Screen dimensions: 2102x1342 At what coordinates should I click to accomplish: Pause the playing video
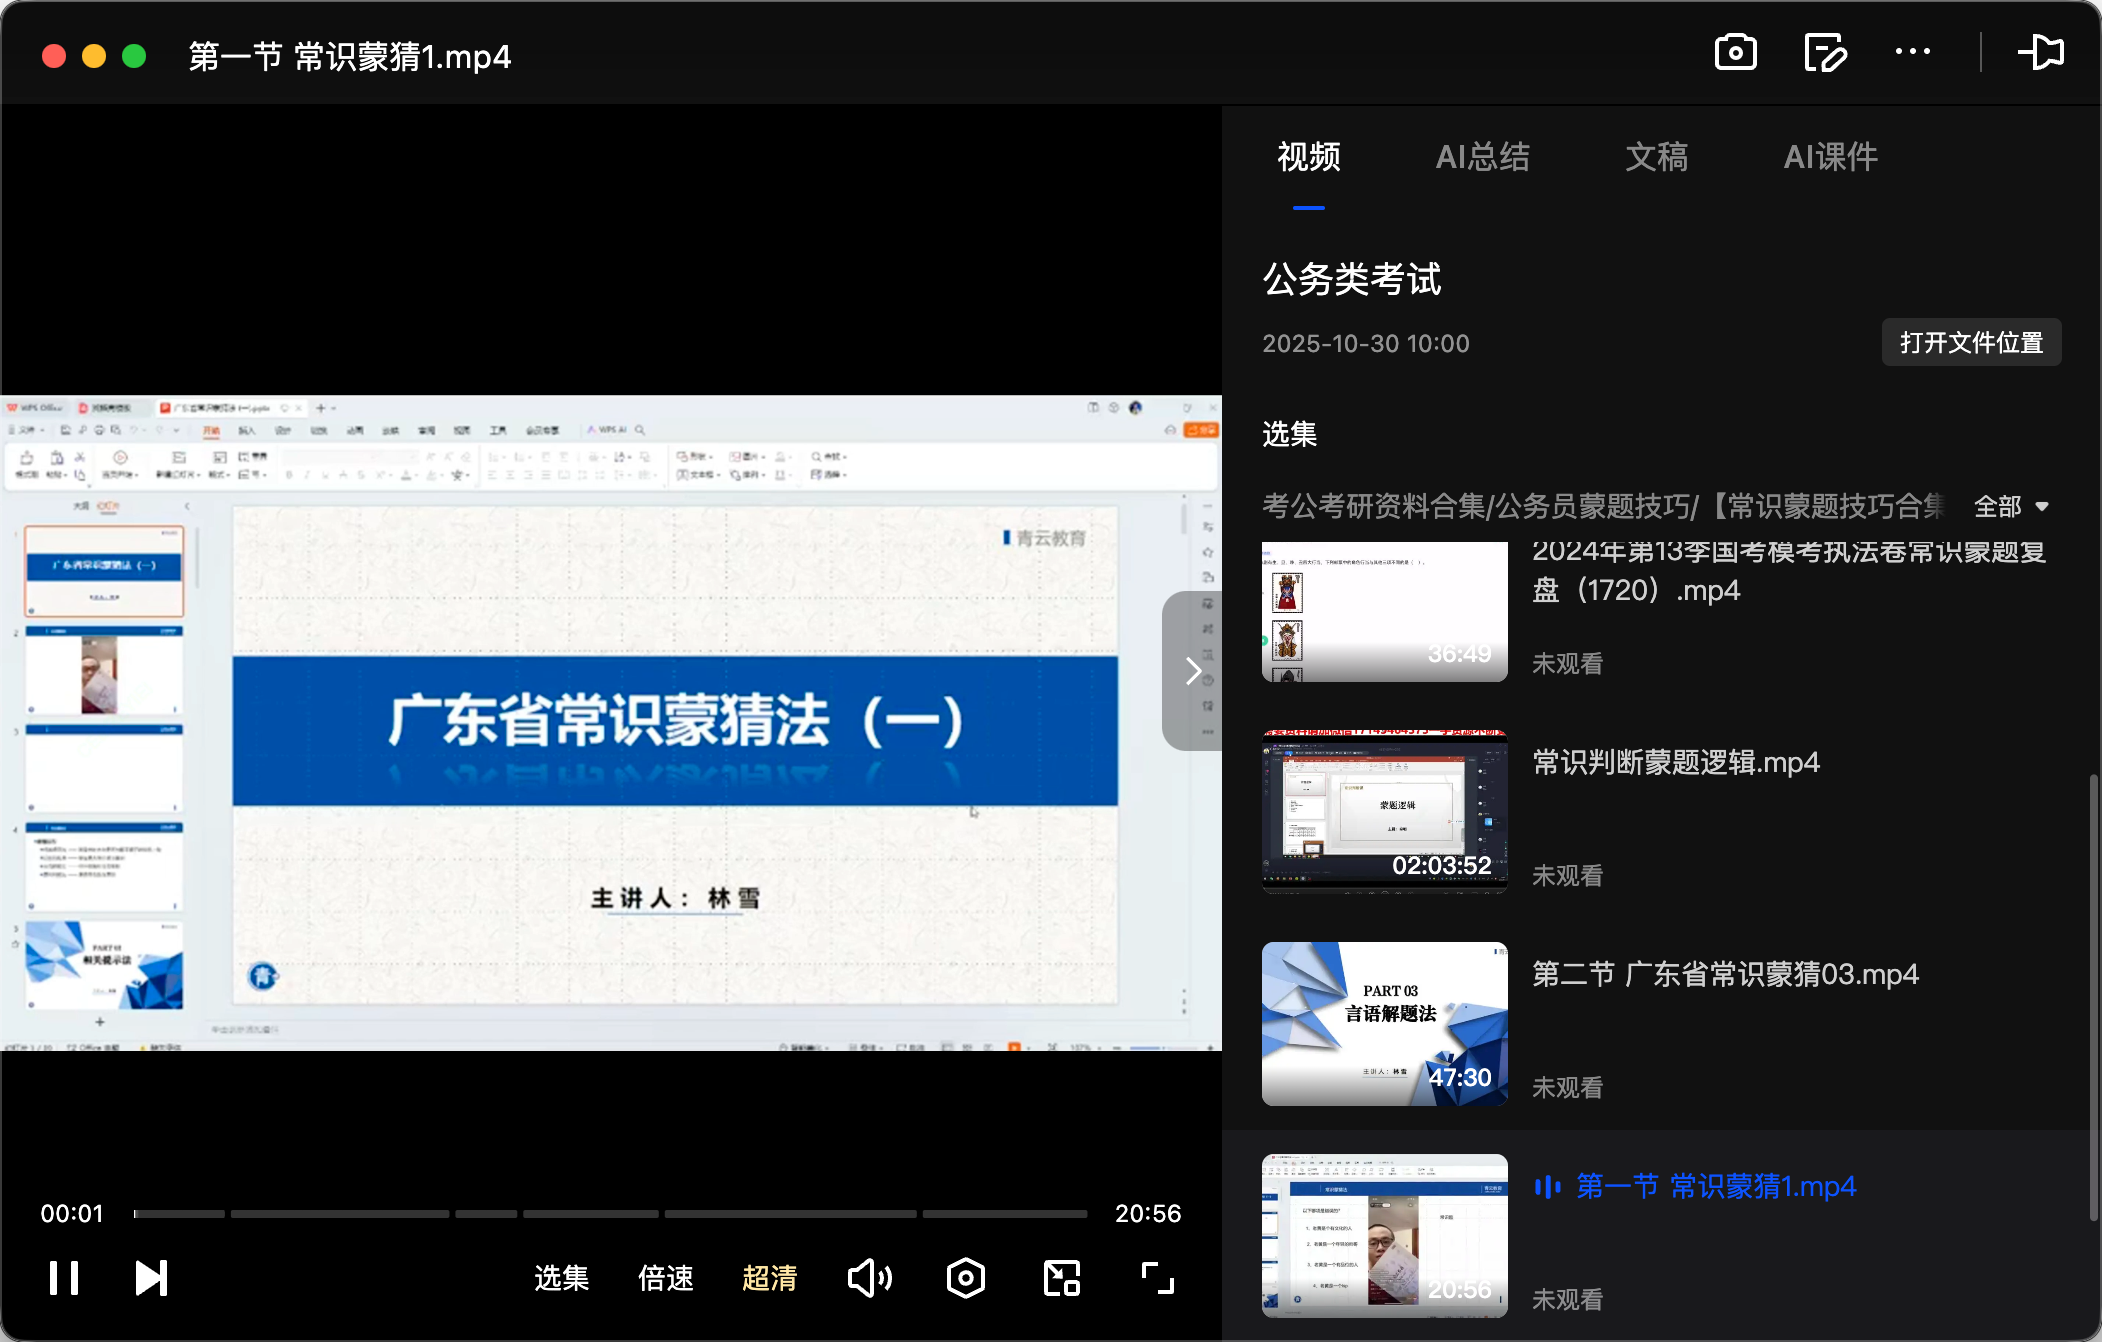click(x=63, y=1277)
